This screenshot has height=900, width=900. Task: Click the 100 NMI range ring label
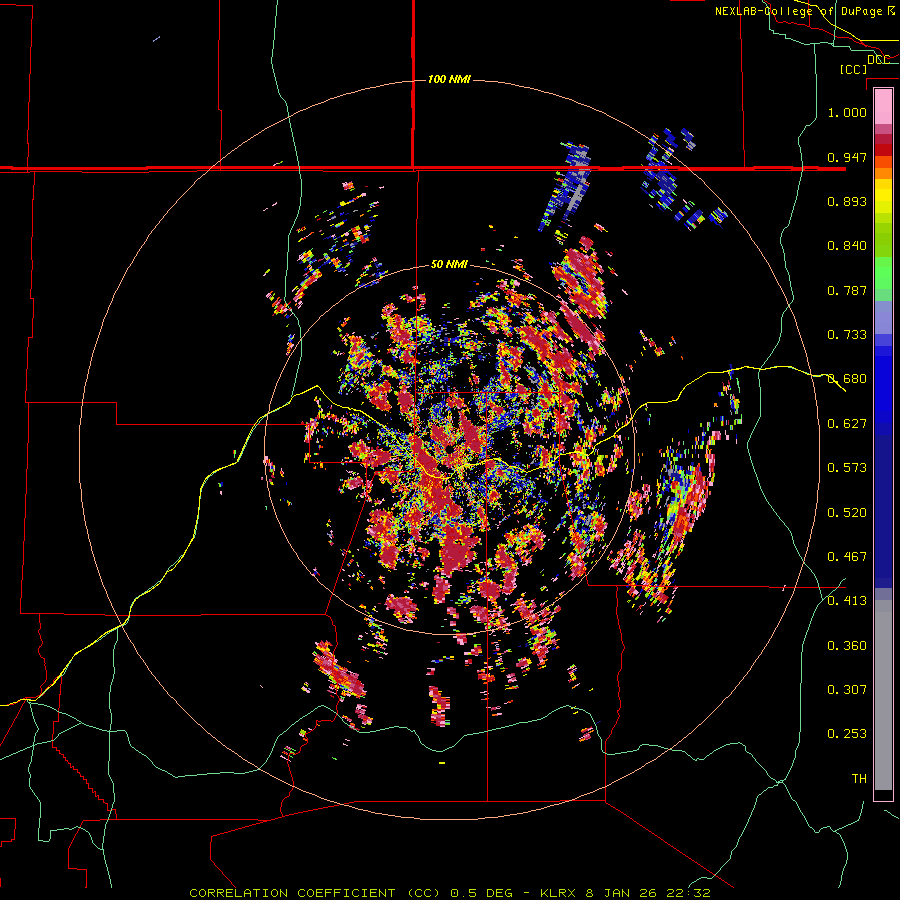coord(449,79)
